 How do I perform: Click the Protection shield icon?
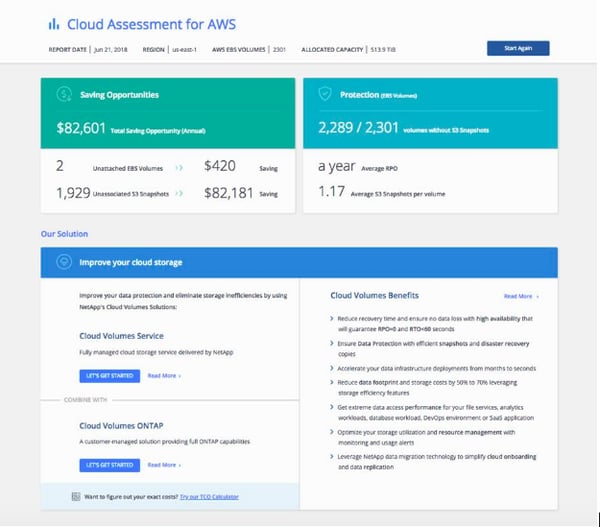324,94
